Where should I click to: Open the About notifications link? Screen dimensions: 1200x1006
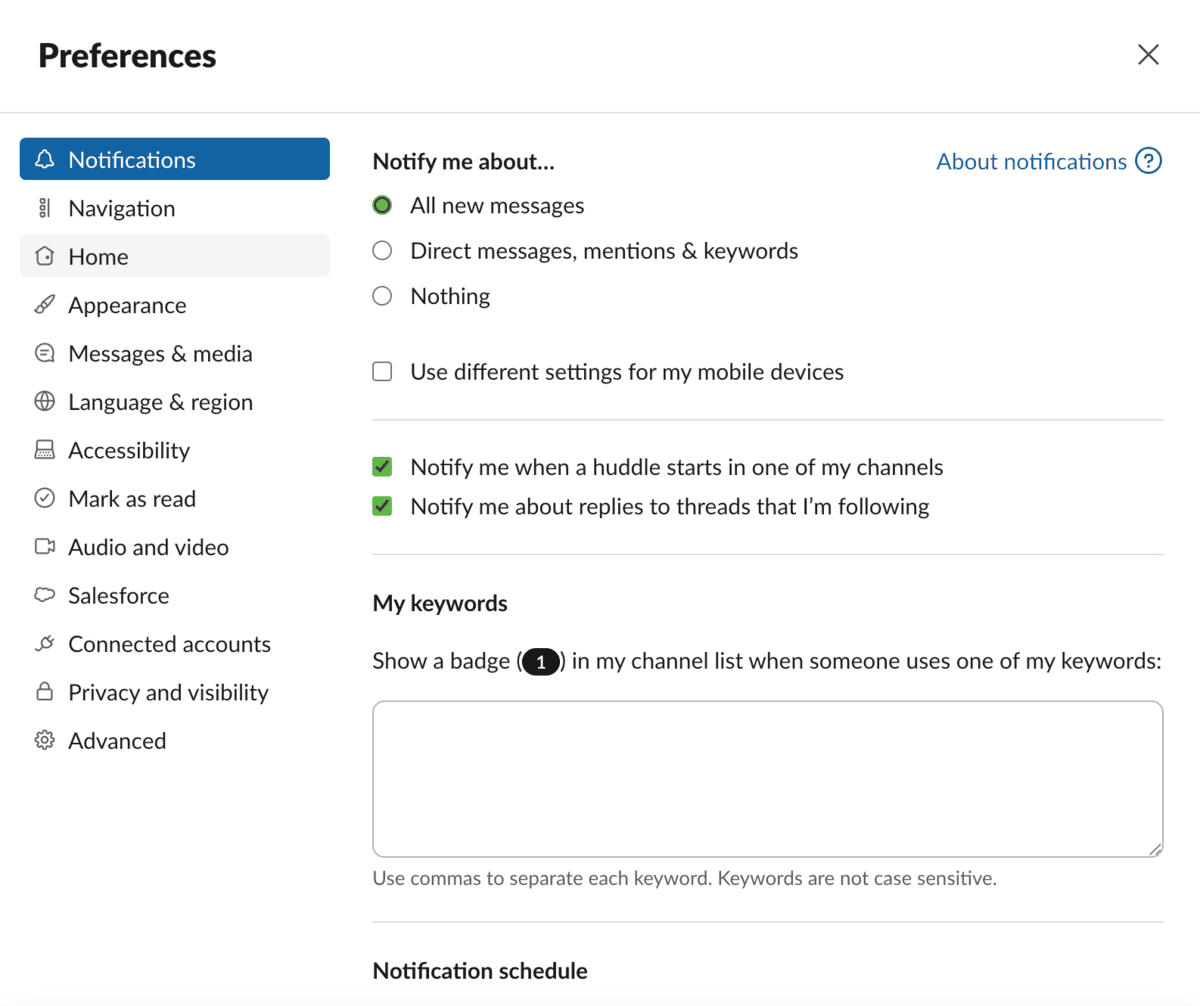[1030, 161]
